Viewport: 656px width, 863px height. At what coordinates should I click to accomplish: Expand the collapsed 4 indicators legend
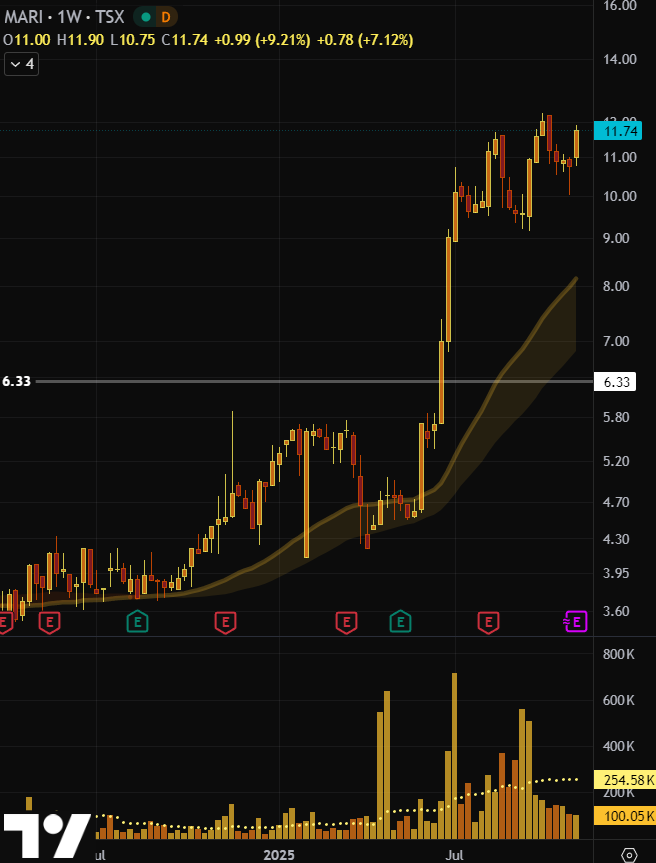[x=21, y=64]
